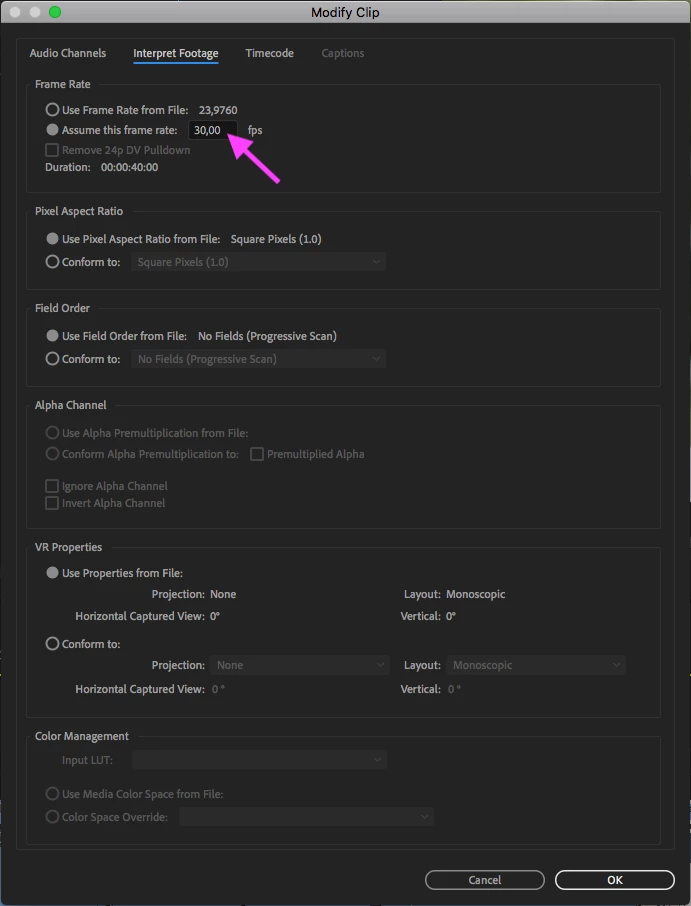
Task: Click the green zoom window button
Action: [55, 12]
